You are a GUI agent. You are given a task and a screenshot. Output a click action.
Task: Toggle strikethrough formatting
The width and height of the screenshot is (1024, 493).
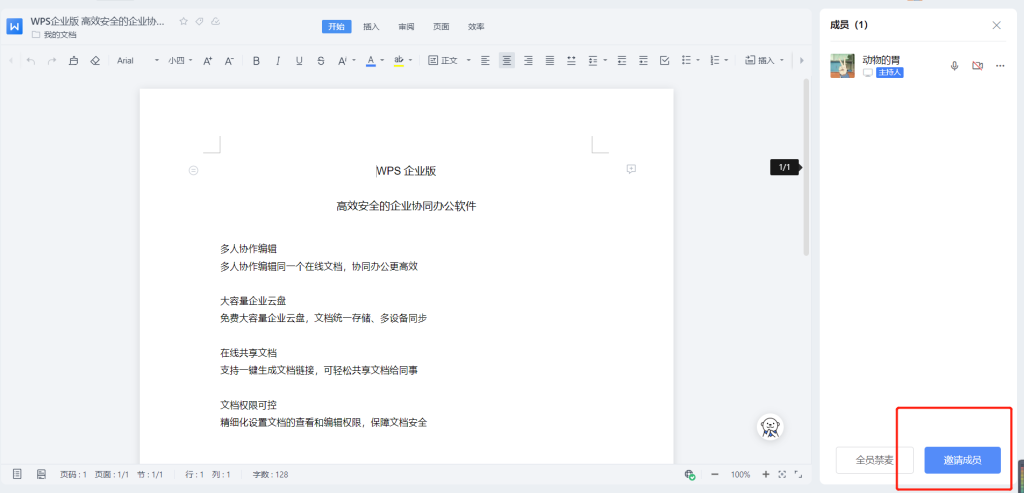321,61
